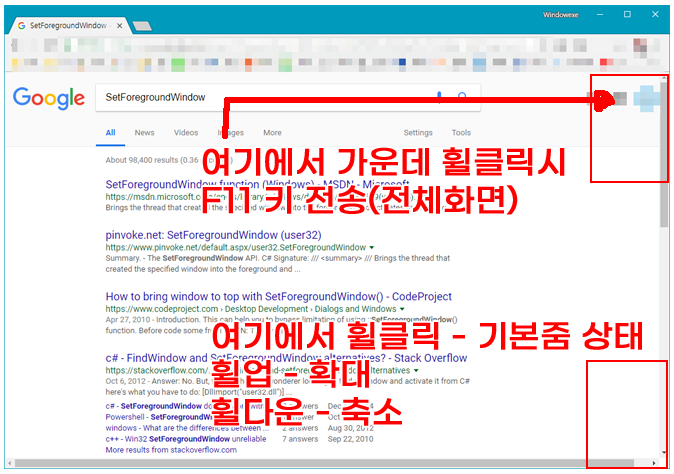Image resolution: width=674 pixels, height=474 pixels.
Task: Click the 'Aug 30, 2012' date text
Action: (x=350, y=428)
